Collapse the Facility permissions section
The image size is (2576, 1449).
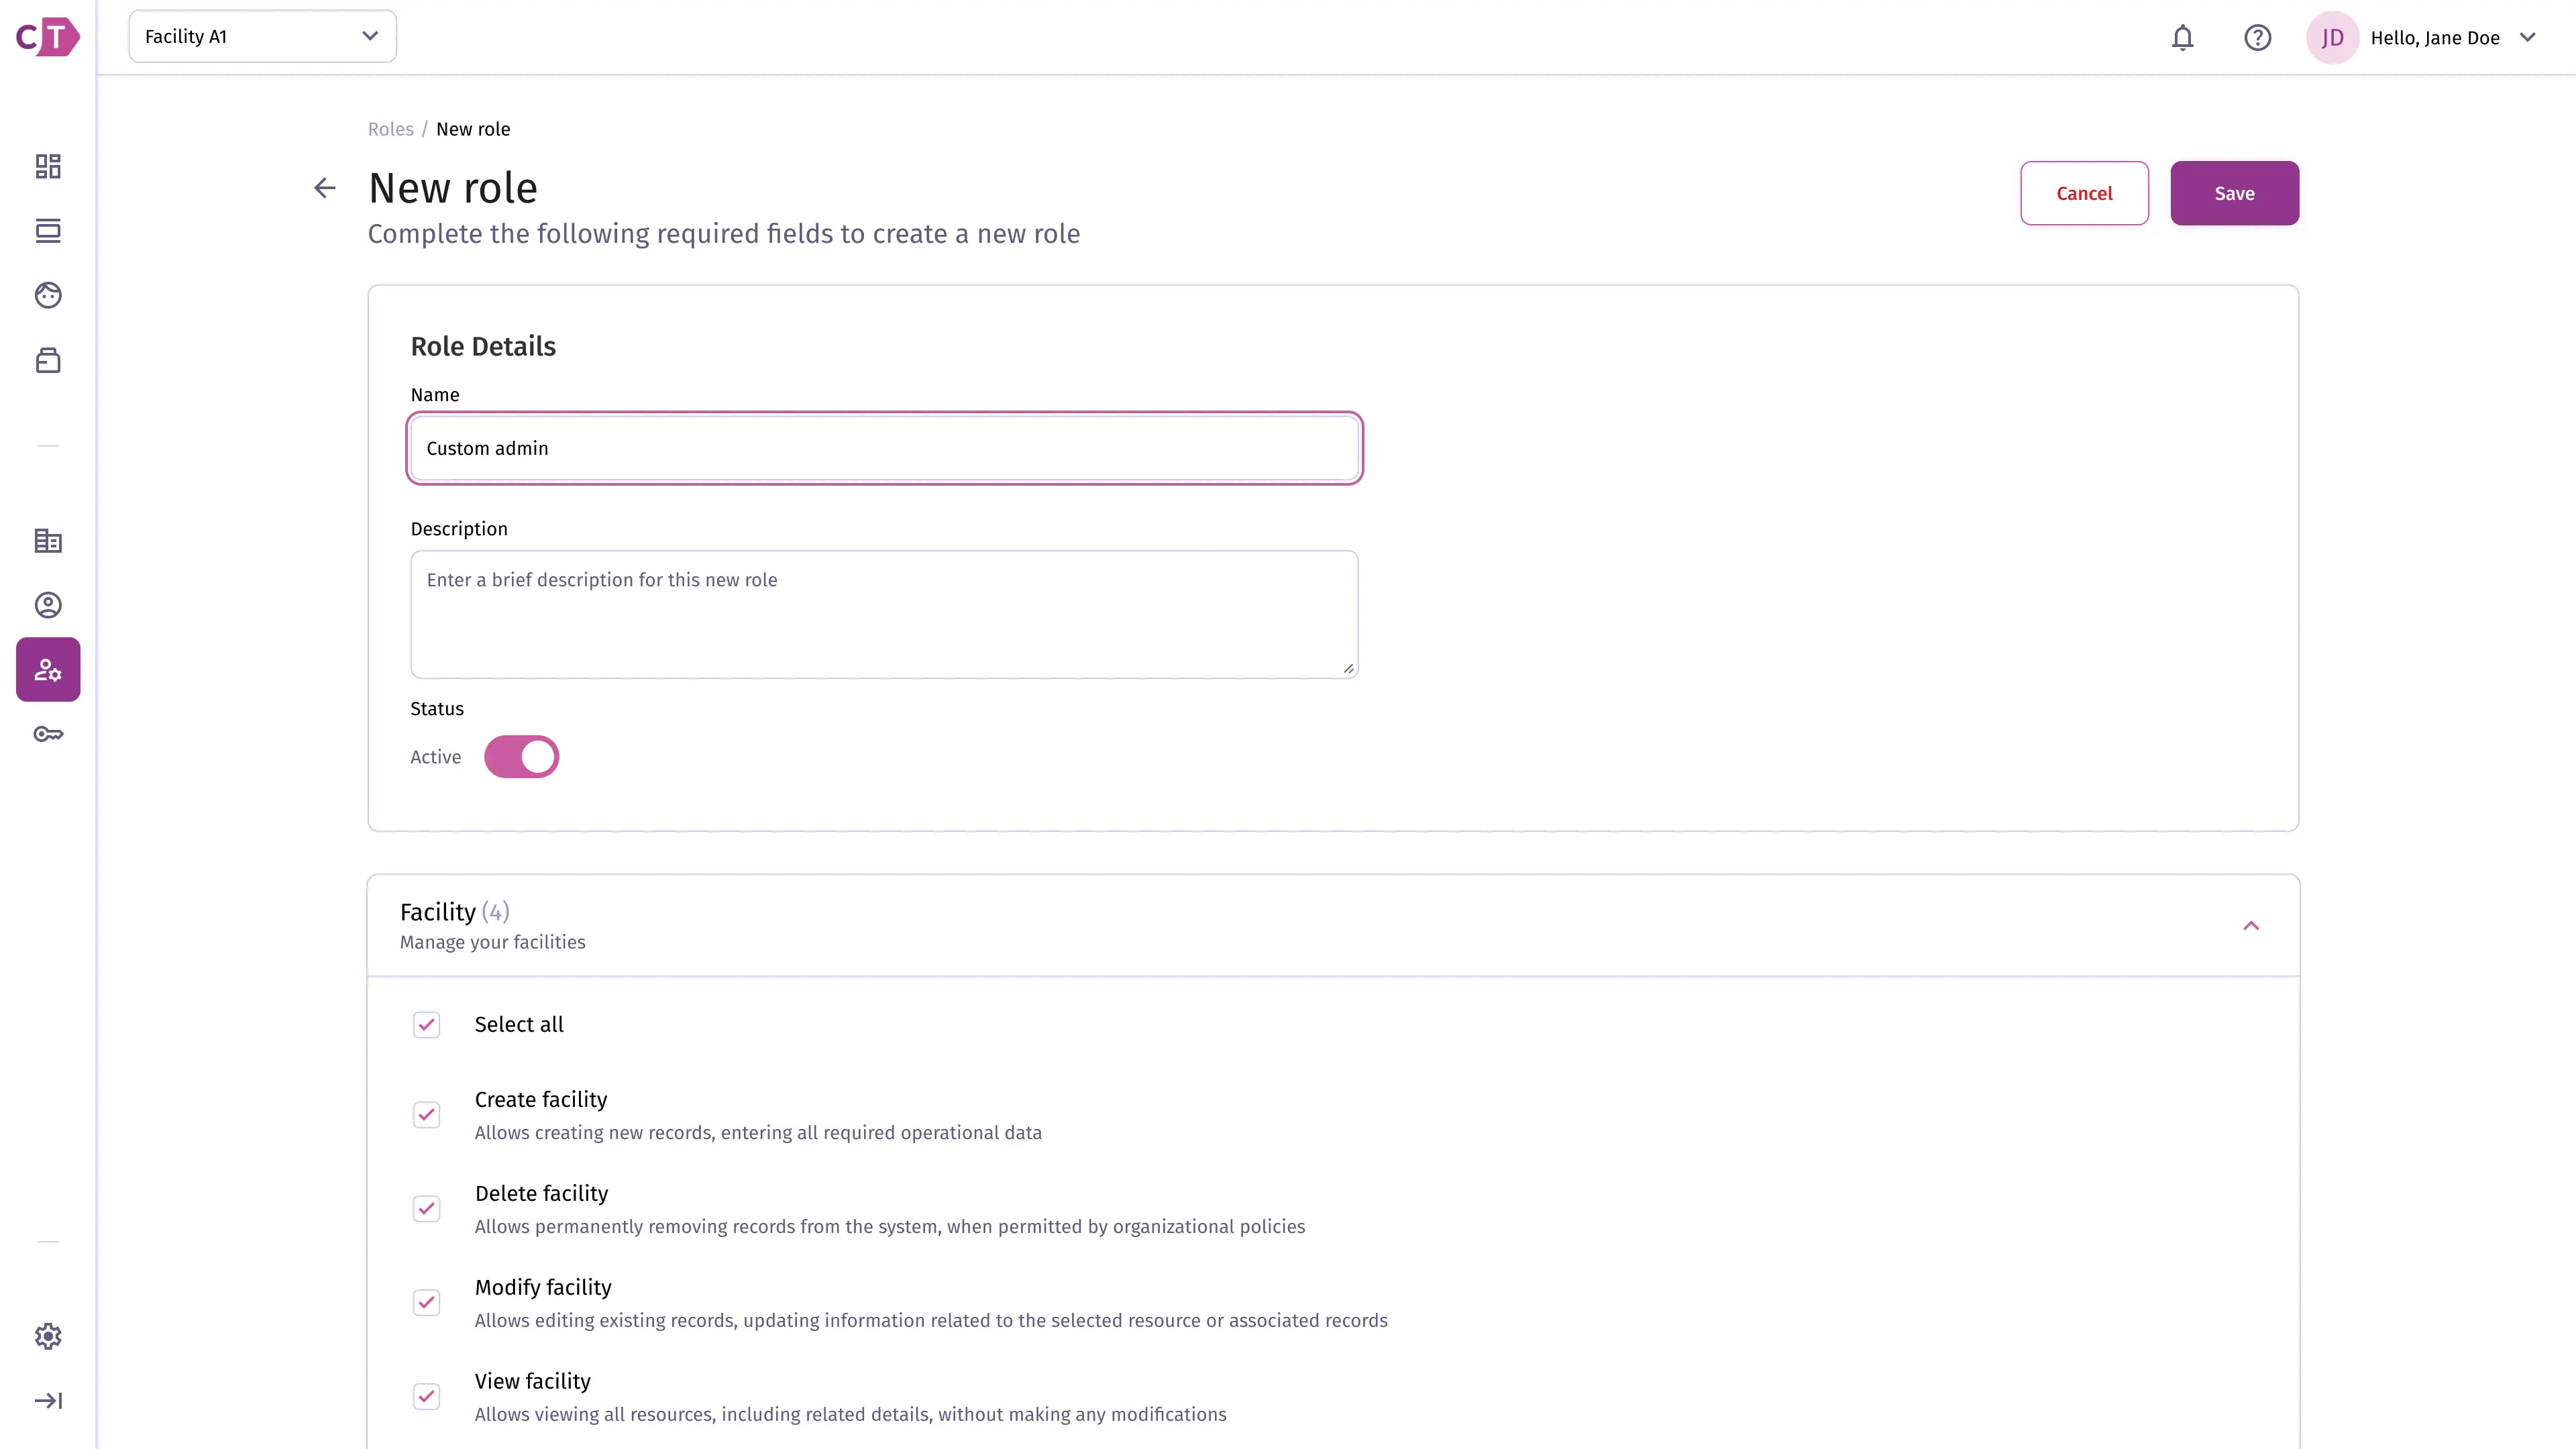[2250, 926]
